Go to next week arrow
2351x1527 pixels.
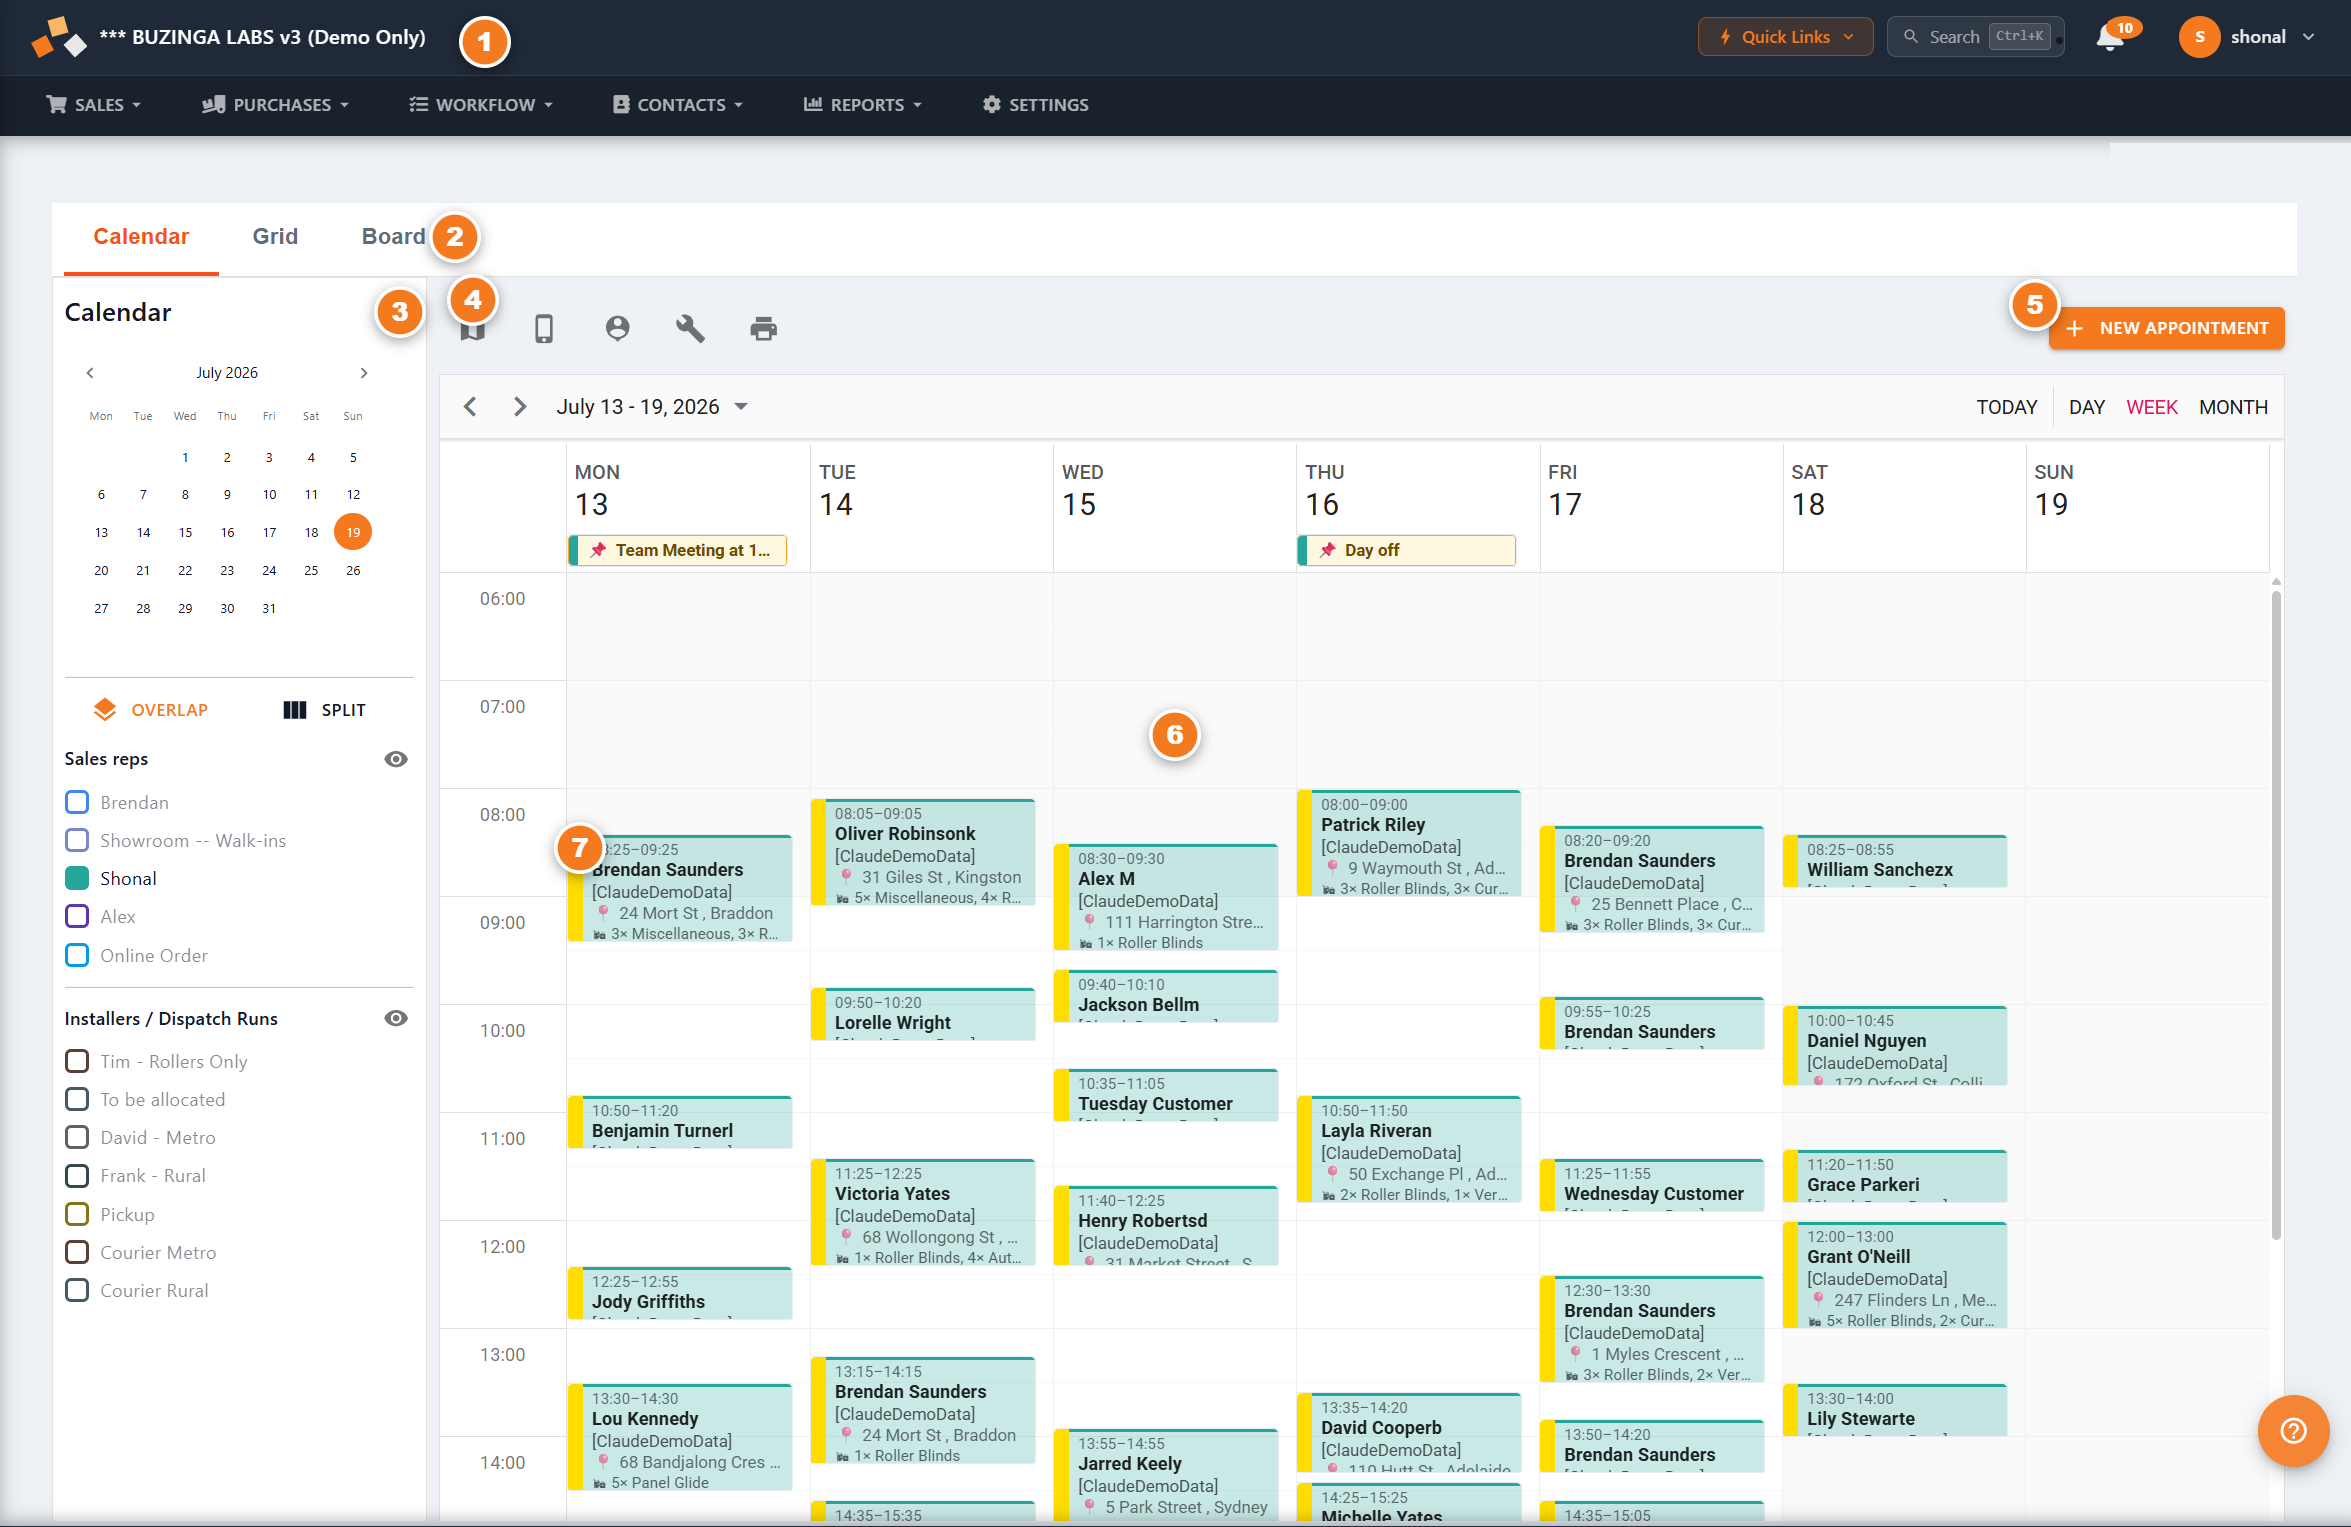(520, 407)
